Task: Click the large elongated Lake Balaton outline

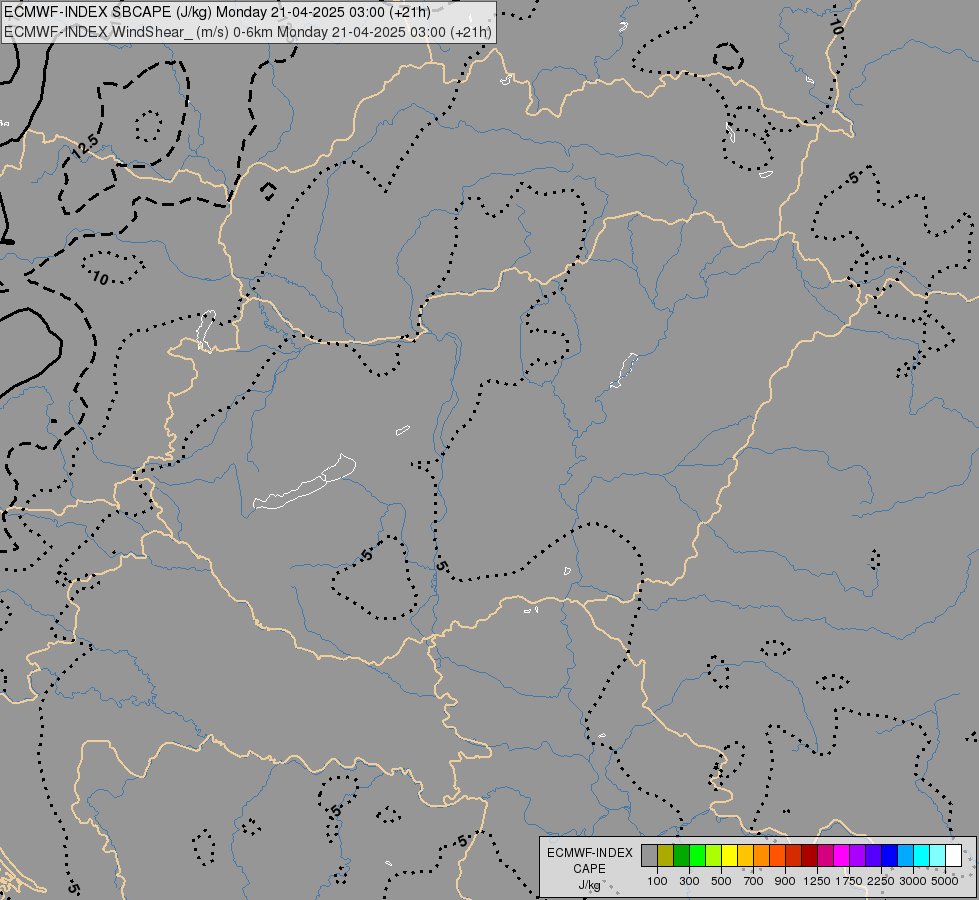Action: pyautogui.click(x=305, y=482)
